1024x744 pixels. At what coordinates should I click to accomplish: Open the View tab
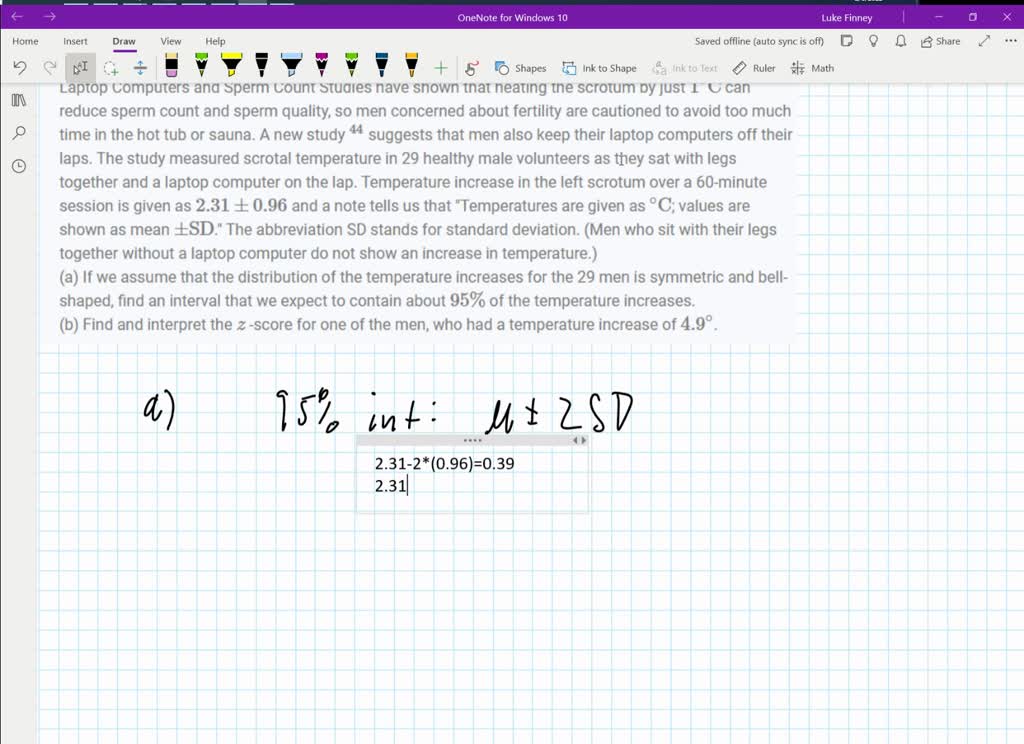tap(171, 41)
